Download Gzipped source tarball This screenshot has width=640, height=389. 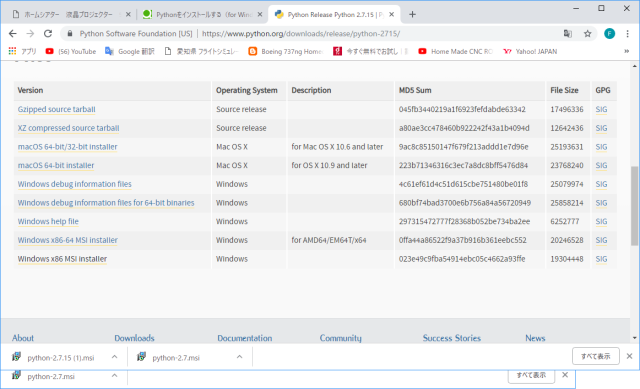tap(56, 109)
